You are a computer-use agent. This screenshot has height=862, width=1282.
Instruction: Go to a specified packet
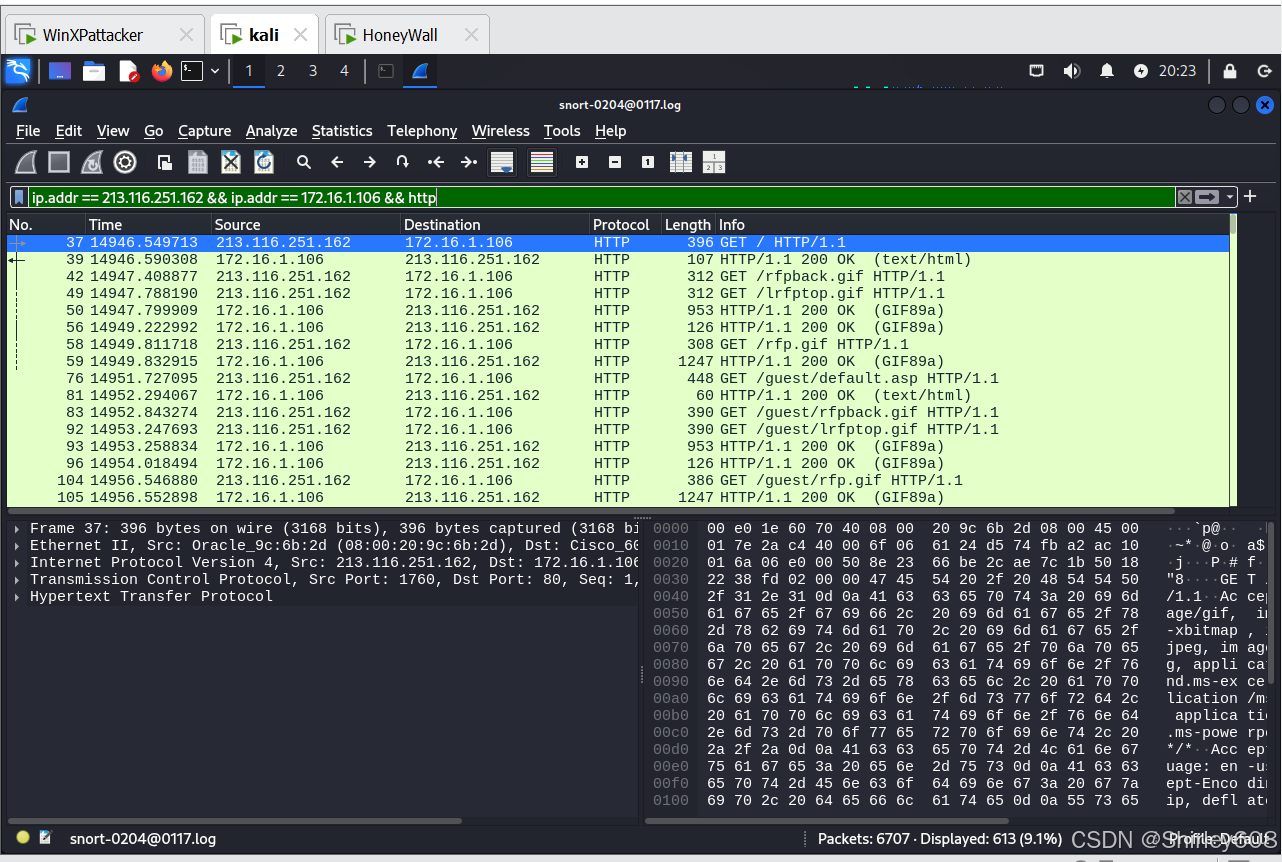pos(403,162)
